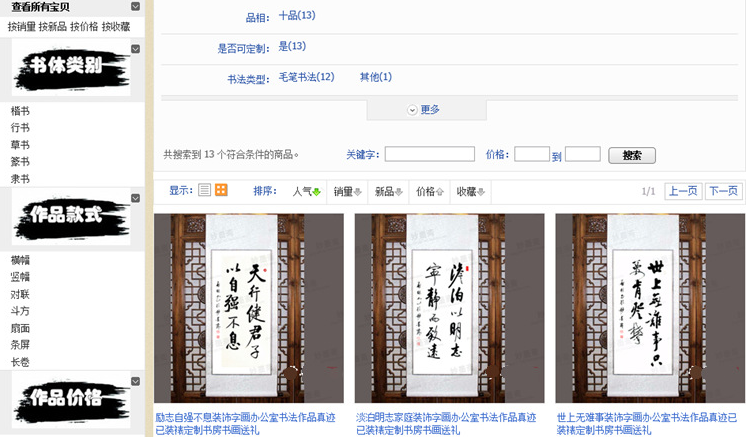Sort products by 人气
The width and height of the screenshot is (748, 441).
[x=306, y=192]
